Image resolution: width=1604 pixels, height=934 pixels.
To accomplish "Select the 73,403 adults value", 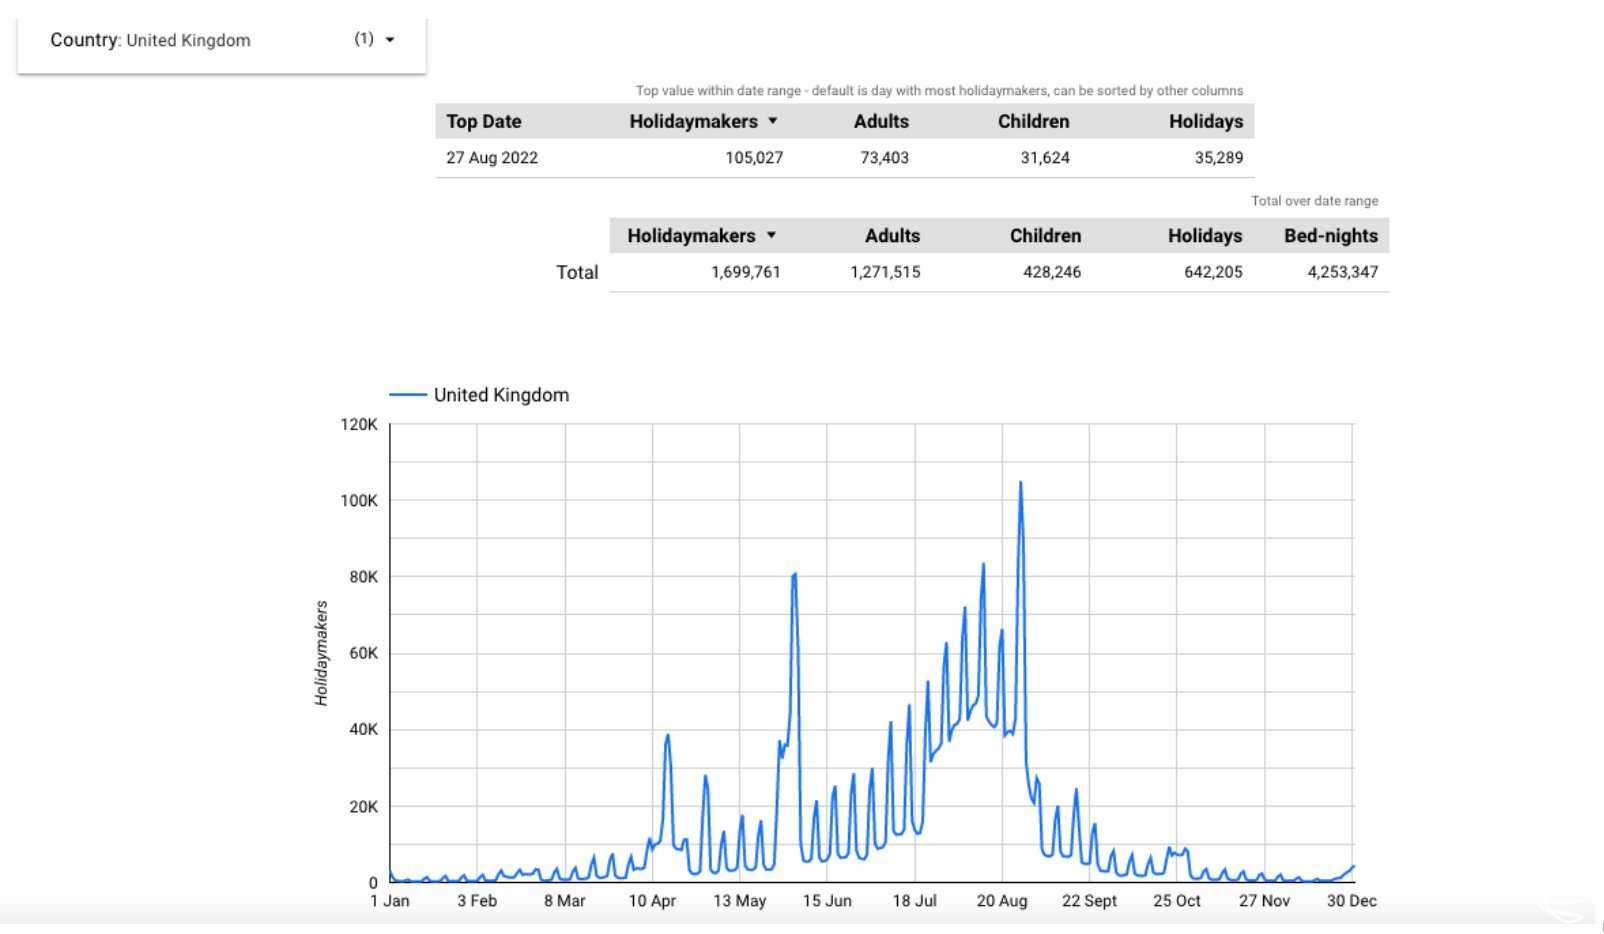I will [x=884, y=158].
